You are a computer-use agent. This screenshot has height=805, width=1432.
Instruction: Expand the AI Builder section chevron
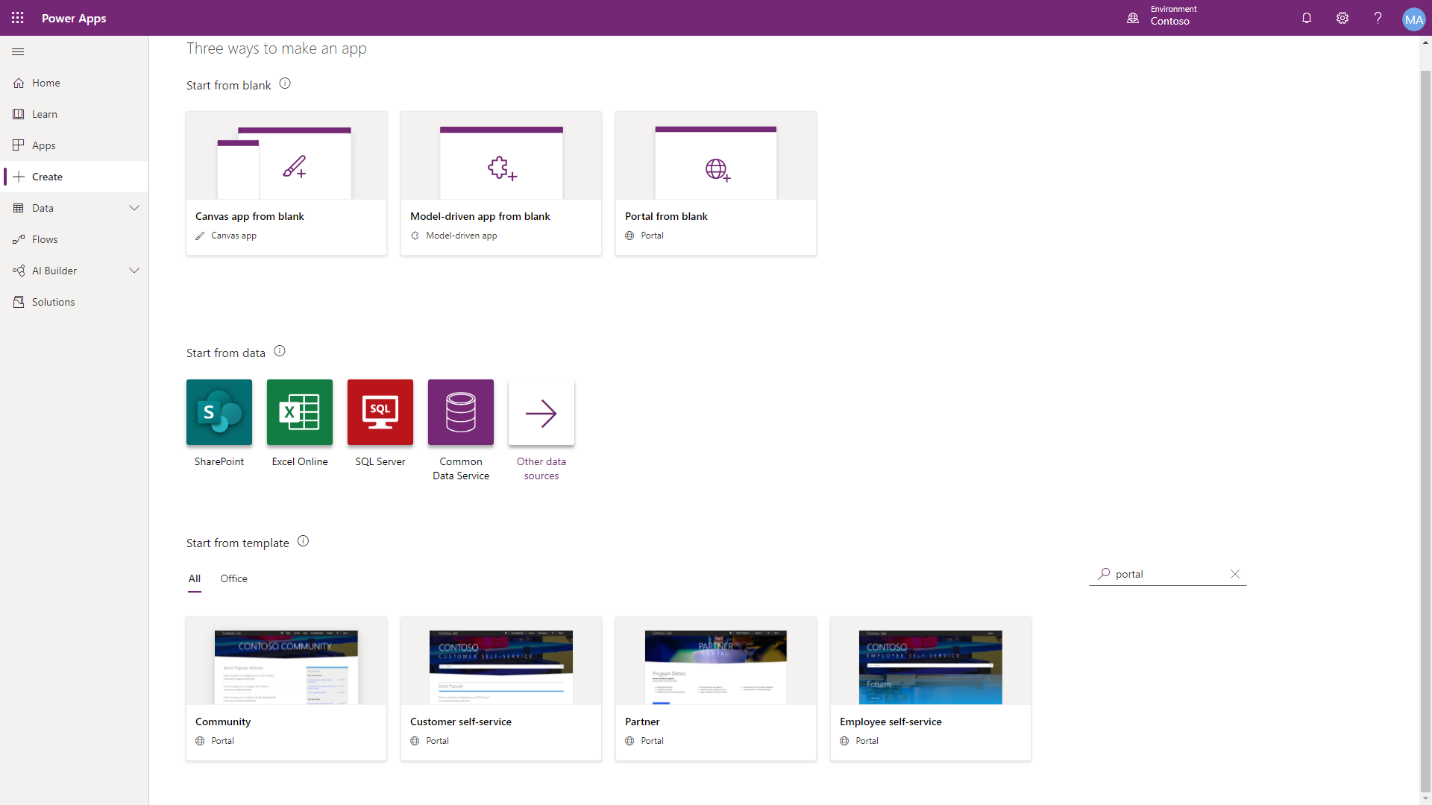coord(134,270)
